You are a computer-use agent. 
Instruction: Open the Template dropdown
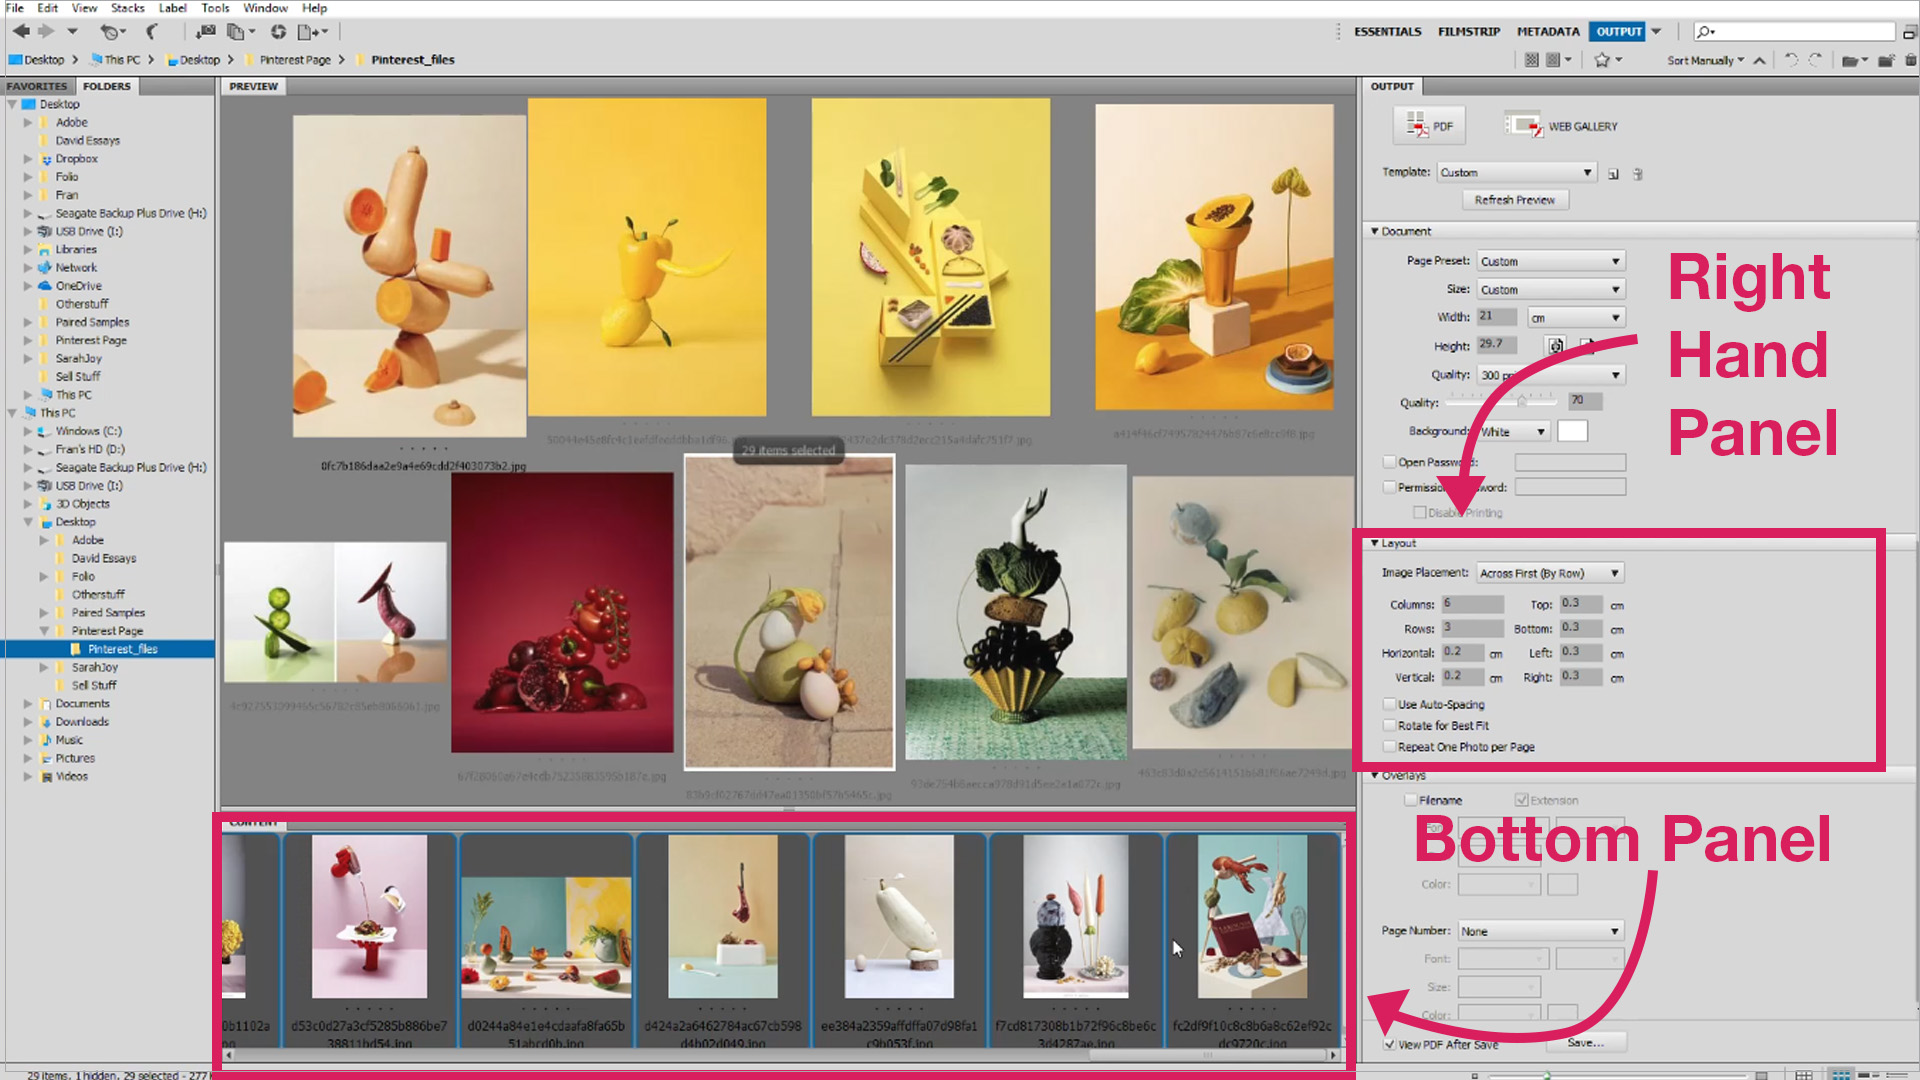[1516, 173]
